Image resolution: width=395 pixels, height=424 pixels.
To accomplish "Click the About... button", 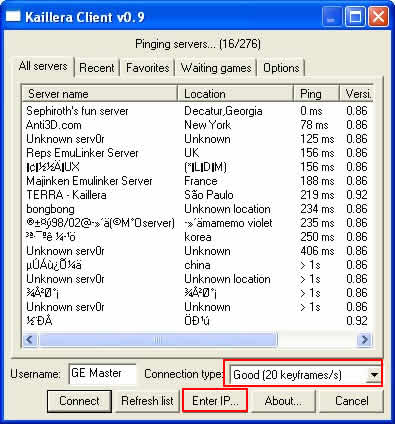I will pos(283,401).
